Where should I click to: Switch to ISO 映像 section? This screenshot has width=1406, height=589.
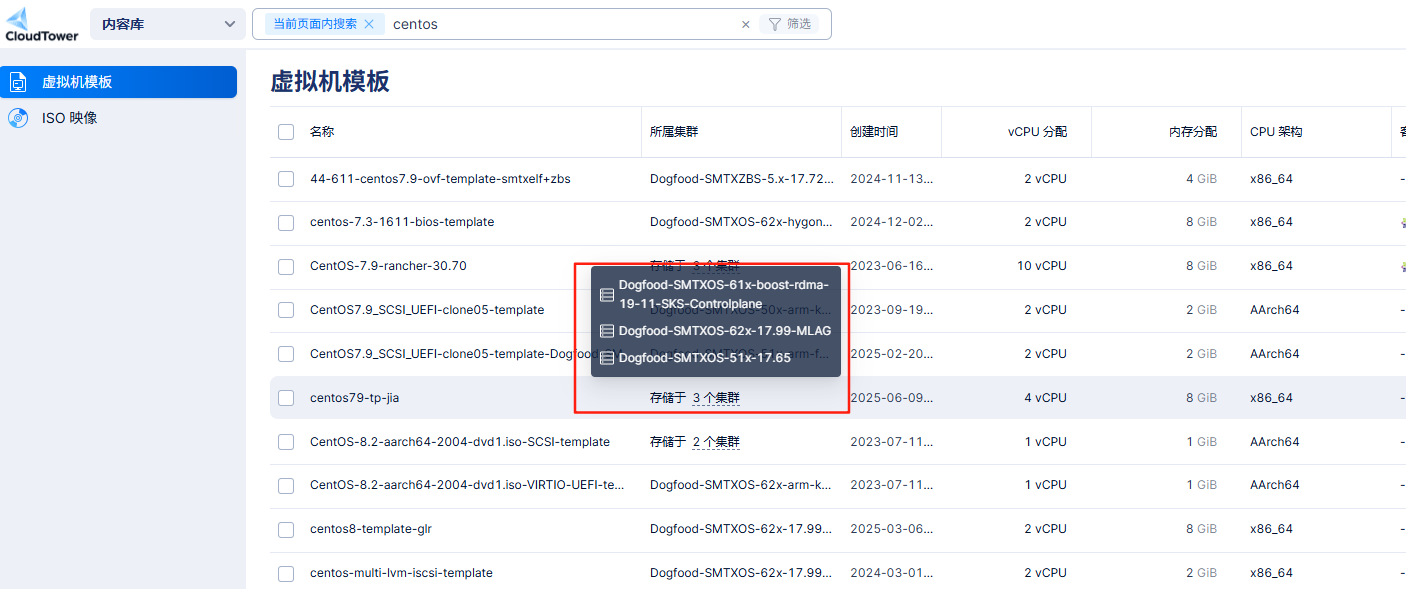pyautogui.click(x=69, y=118)
